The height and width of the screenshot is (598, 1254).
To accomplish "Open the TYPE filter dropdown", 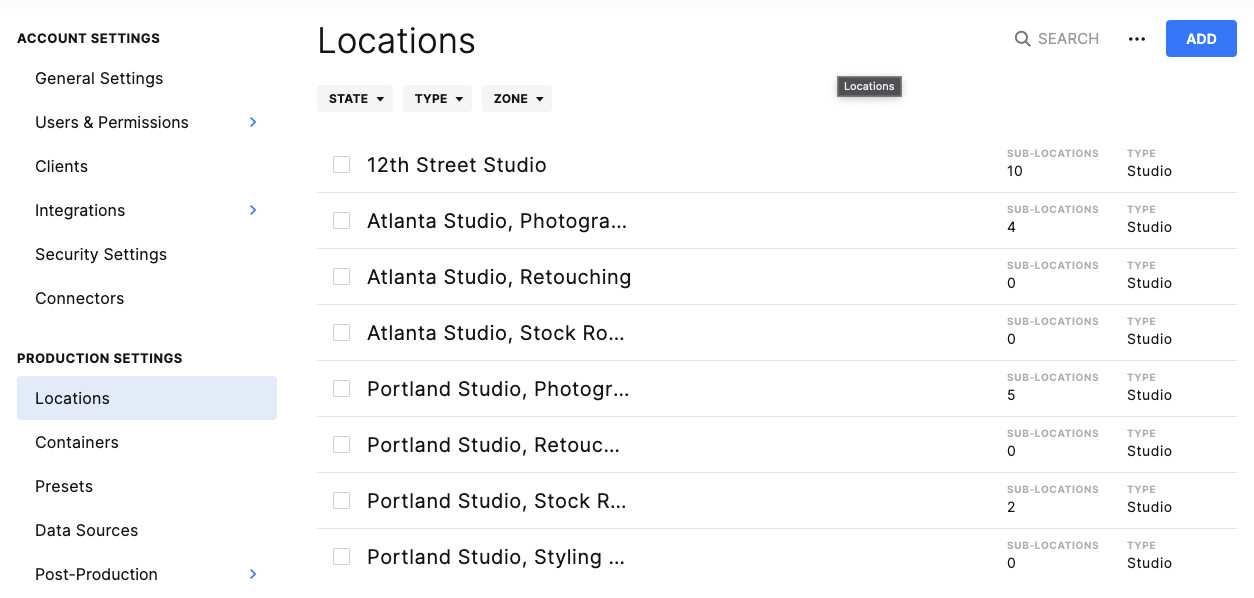I will click(x=437, y=98).
